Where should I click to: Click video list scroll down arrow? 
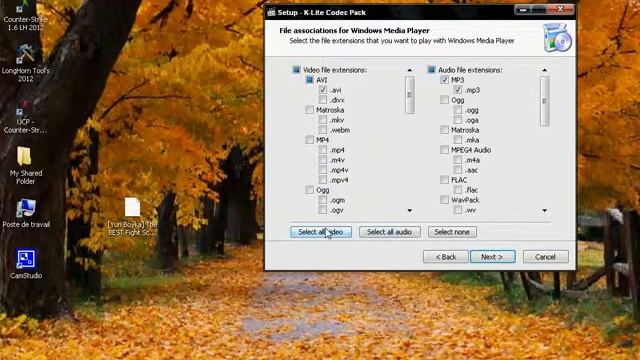click(x=409, y=211)
